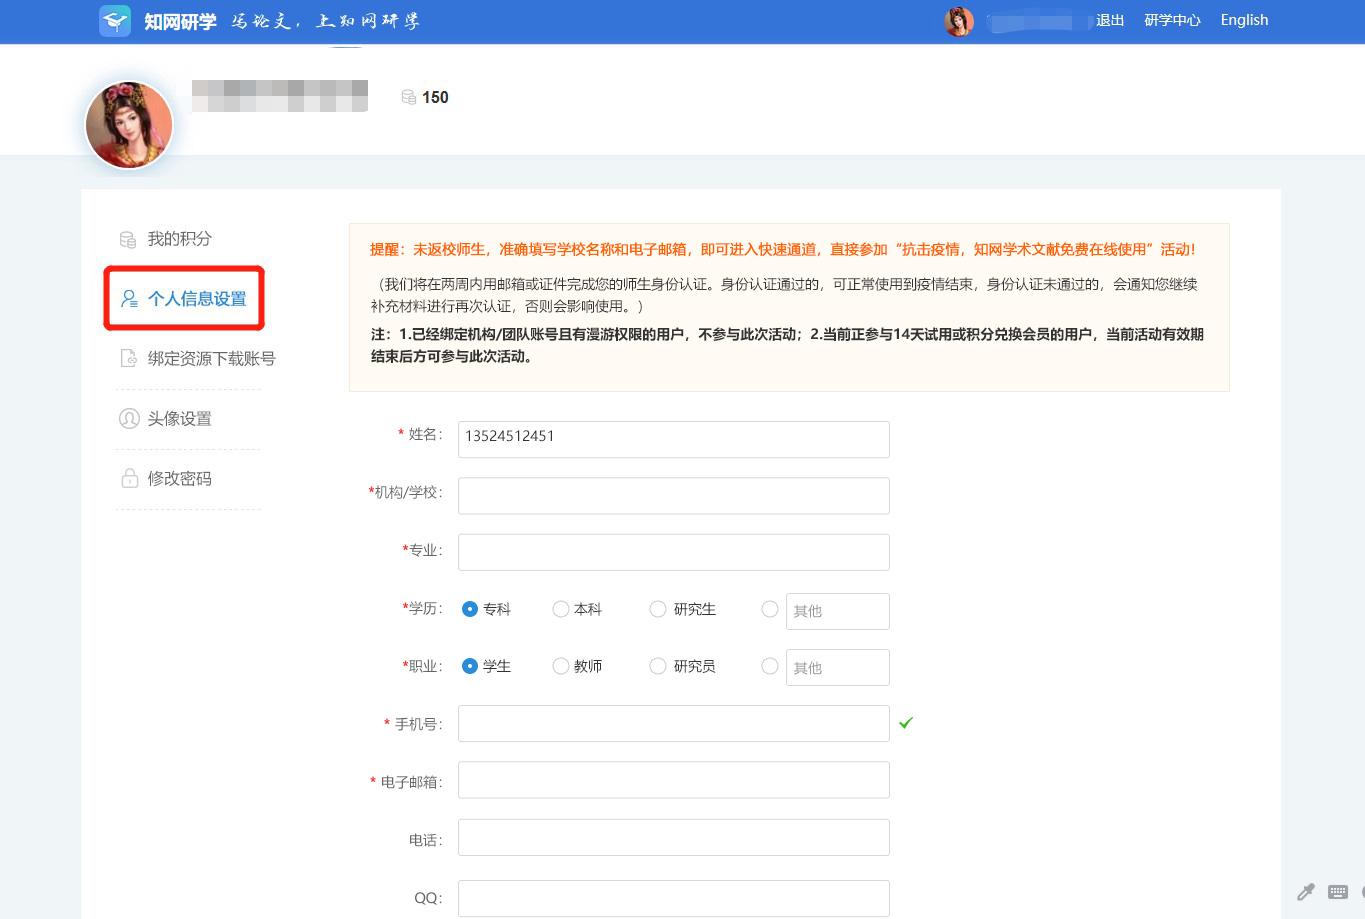Click the 机构/学校 input field

pyautogui.click(x=674, y=495)
